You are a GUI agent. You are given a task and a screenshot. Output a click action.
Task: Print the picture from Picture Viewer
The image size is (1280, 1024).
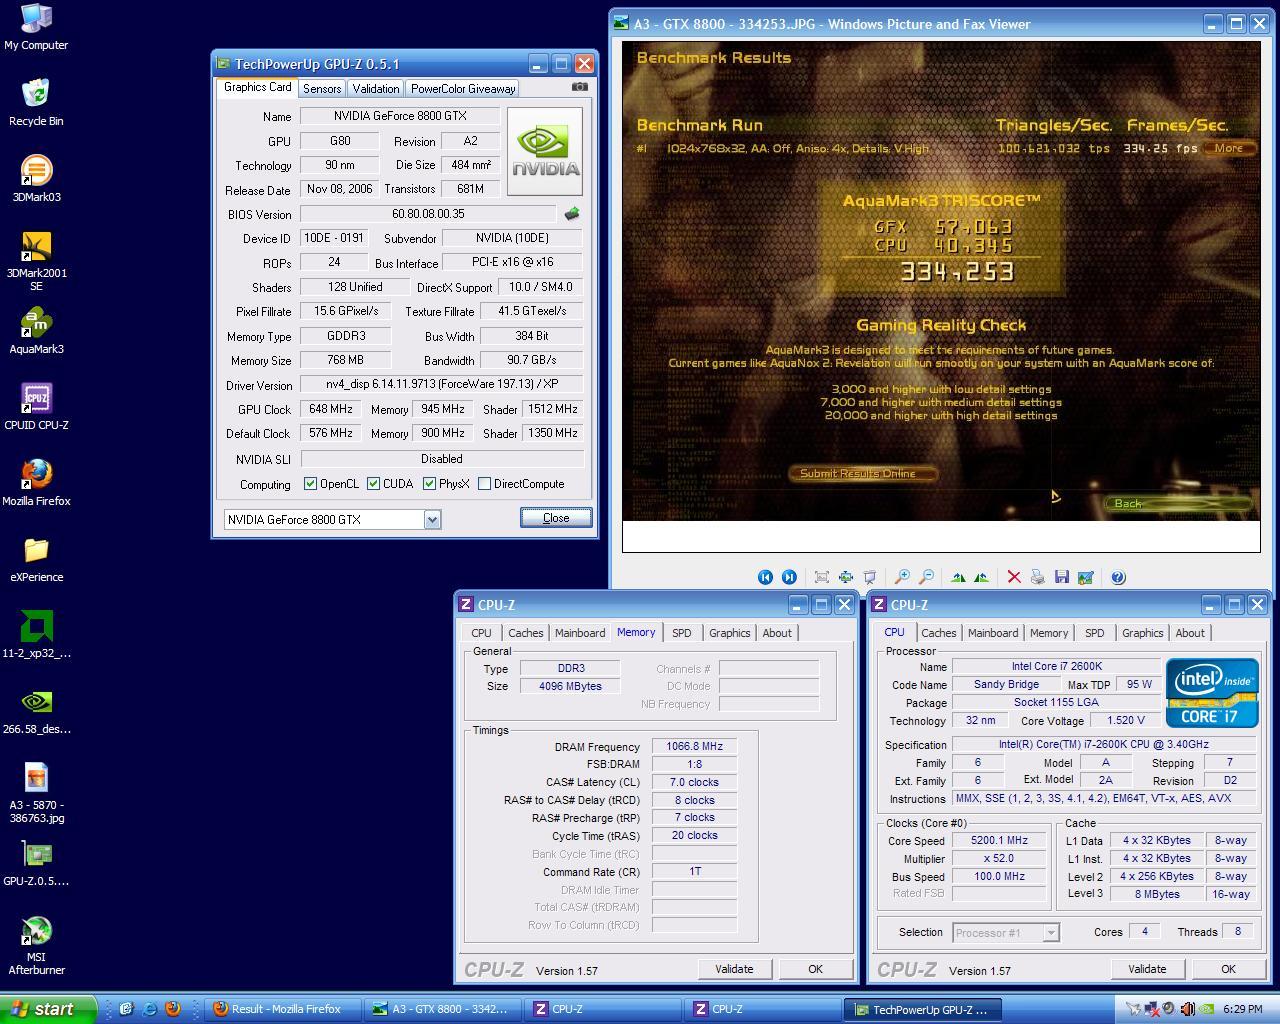[1038, 577]
